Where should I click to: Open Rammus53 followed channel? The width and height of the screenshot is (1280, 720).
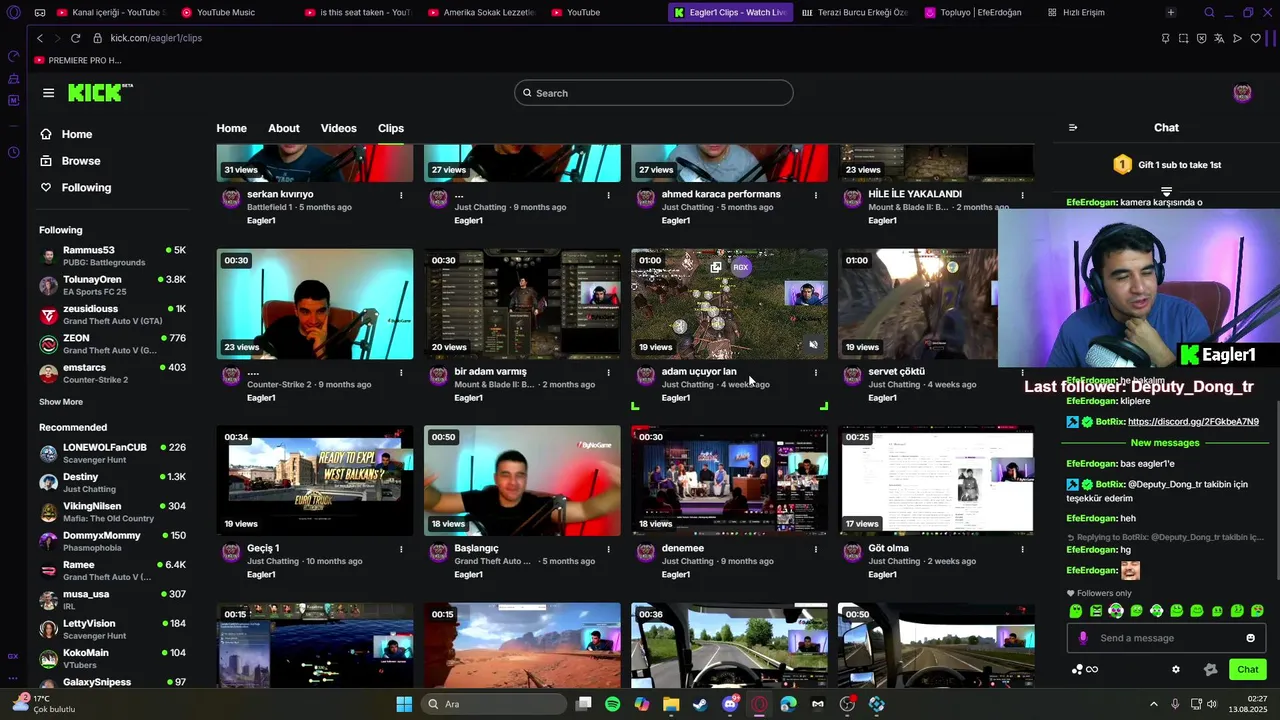pyautogui.click(x=112, y=256)
